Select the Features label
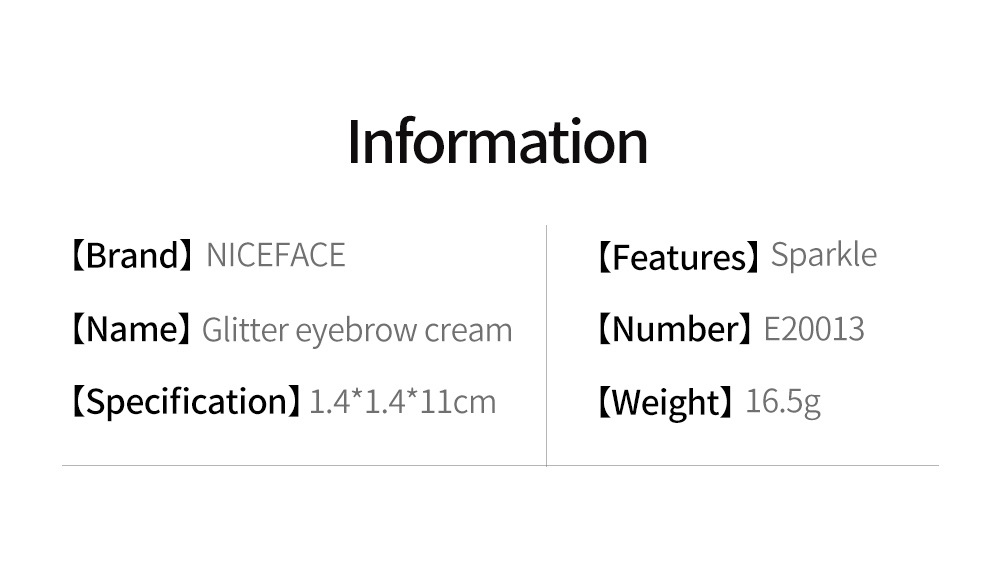 pos(676,258)
